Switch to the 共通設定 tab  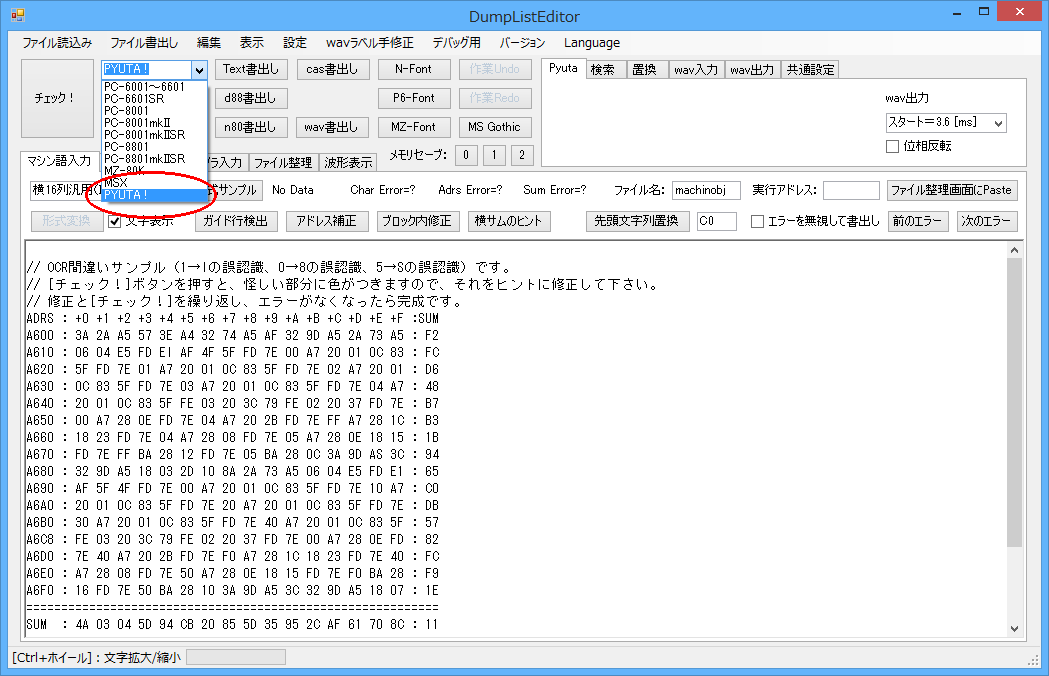(x=810, y=70)
